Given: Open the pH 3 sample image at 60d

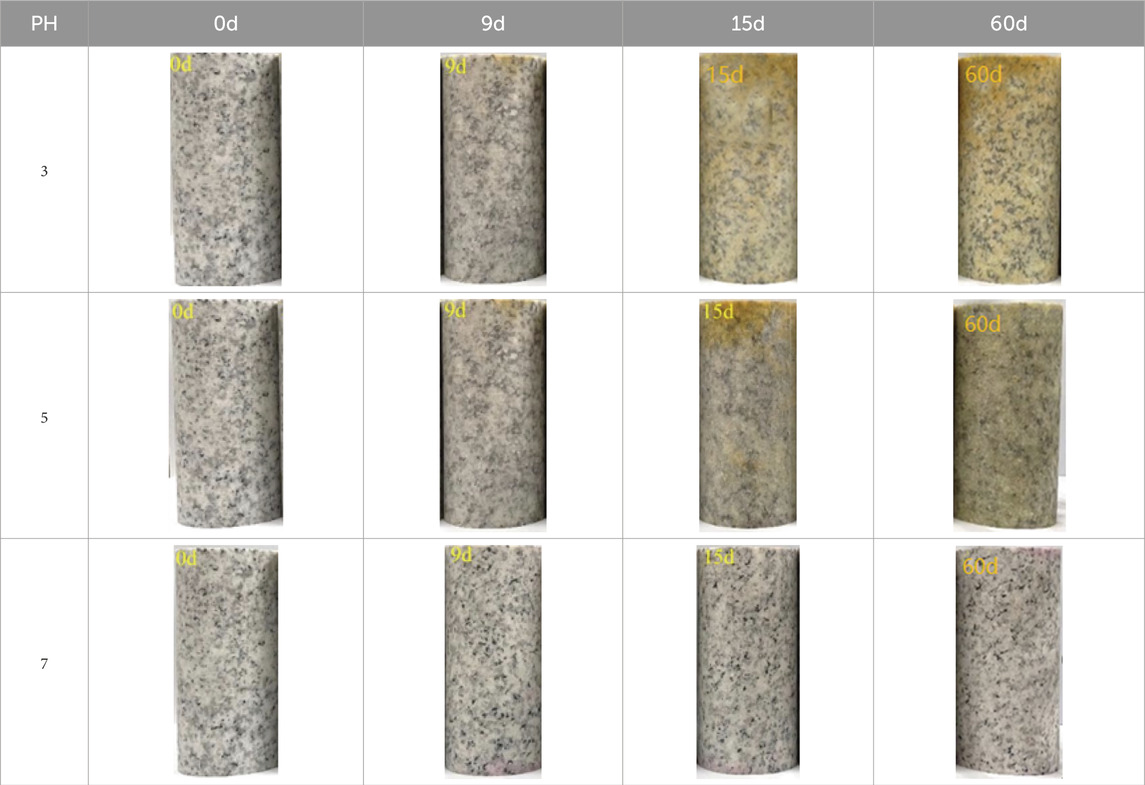Looking at the screenshot, I should (1009, 169).
